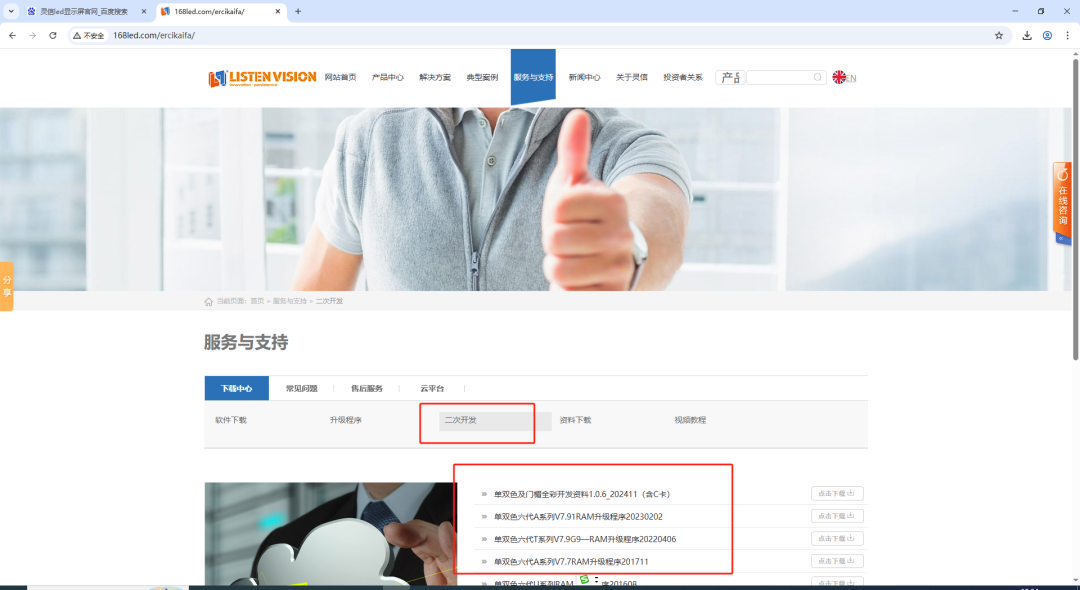Viewport: 1080px width, 590px height.
Task: Open the orange 在线咨询 side widget
Action: [x=1062, y=203]
